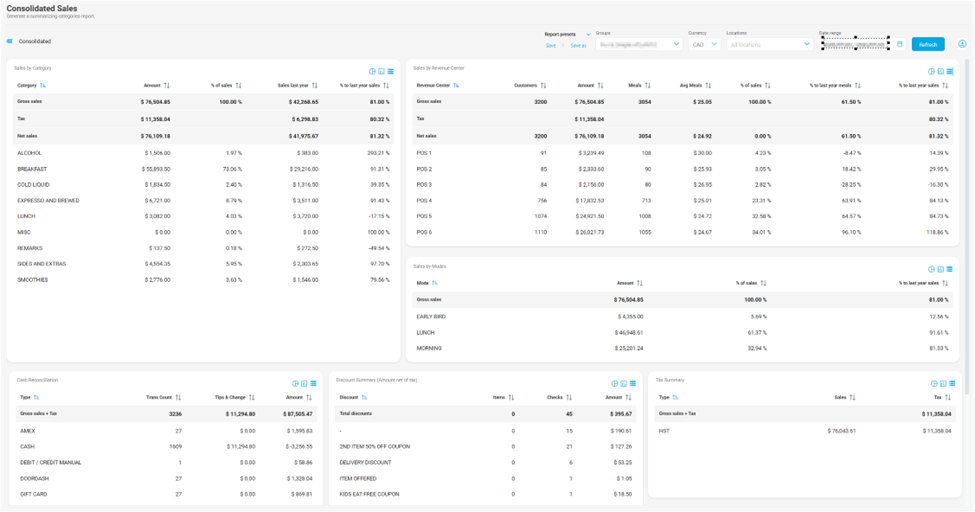Viewport: 975px width, 512px height.
Task: Open the user account icon
Action: [962, 44]
